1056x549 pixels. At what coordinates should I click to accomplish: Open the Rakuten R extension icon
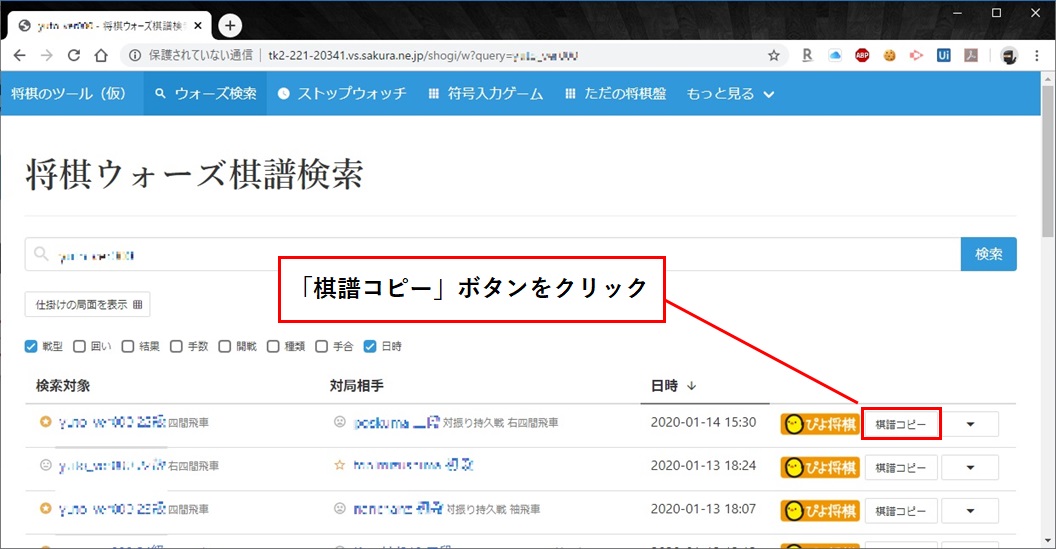tap(807, 56)
